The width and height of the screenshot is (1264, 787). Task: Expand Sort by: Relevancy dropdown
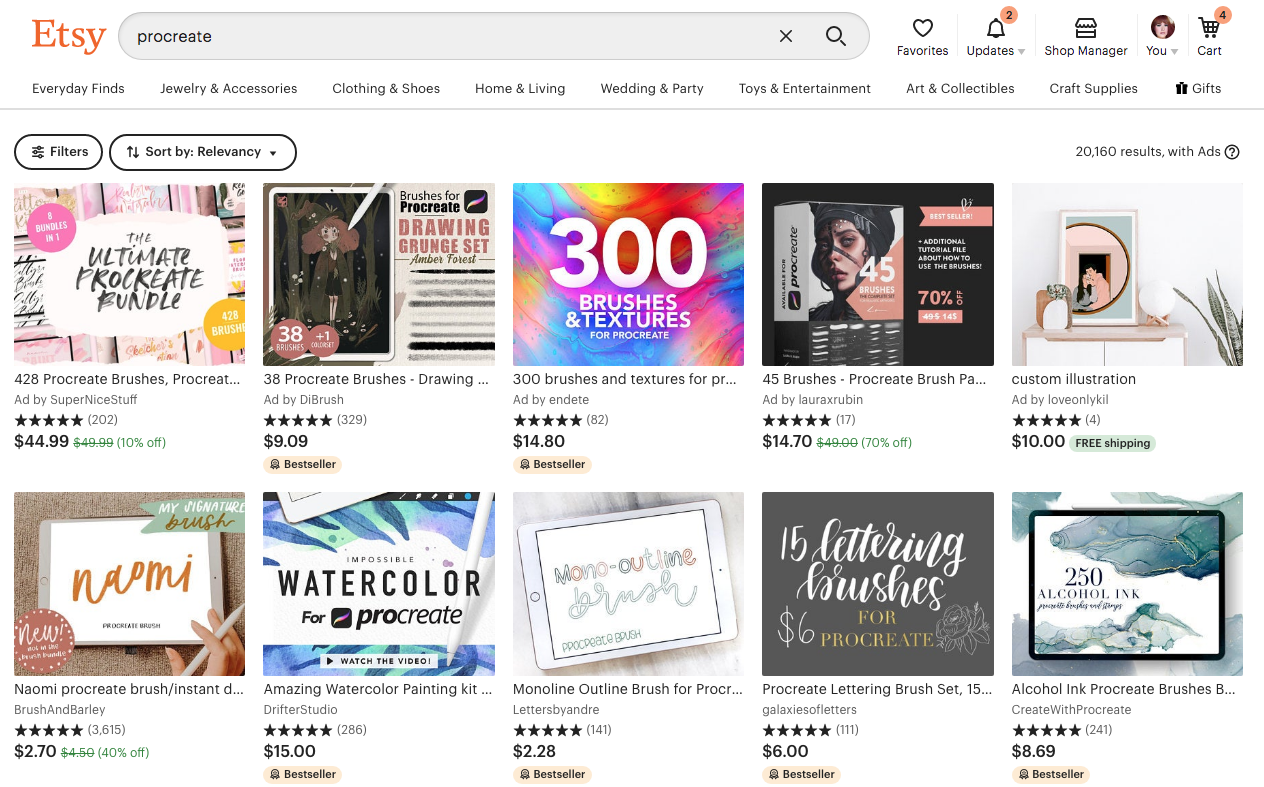[203, 152]
